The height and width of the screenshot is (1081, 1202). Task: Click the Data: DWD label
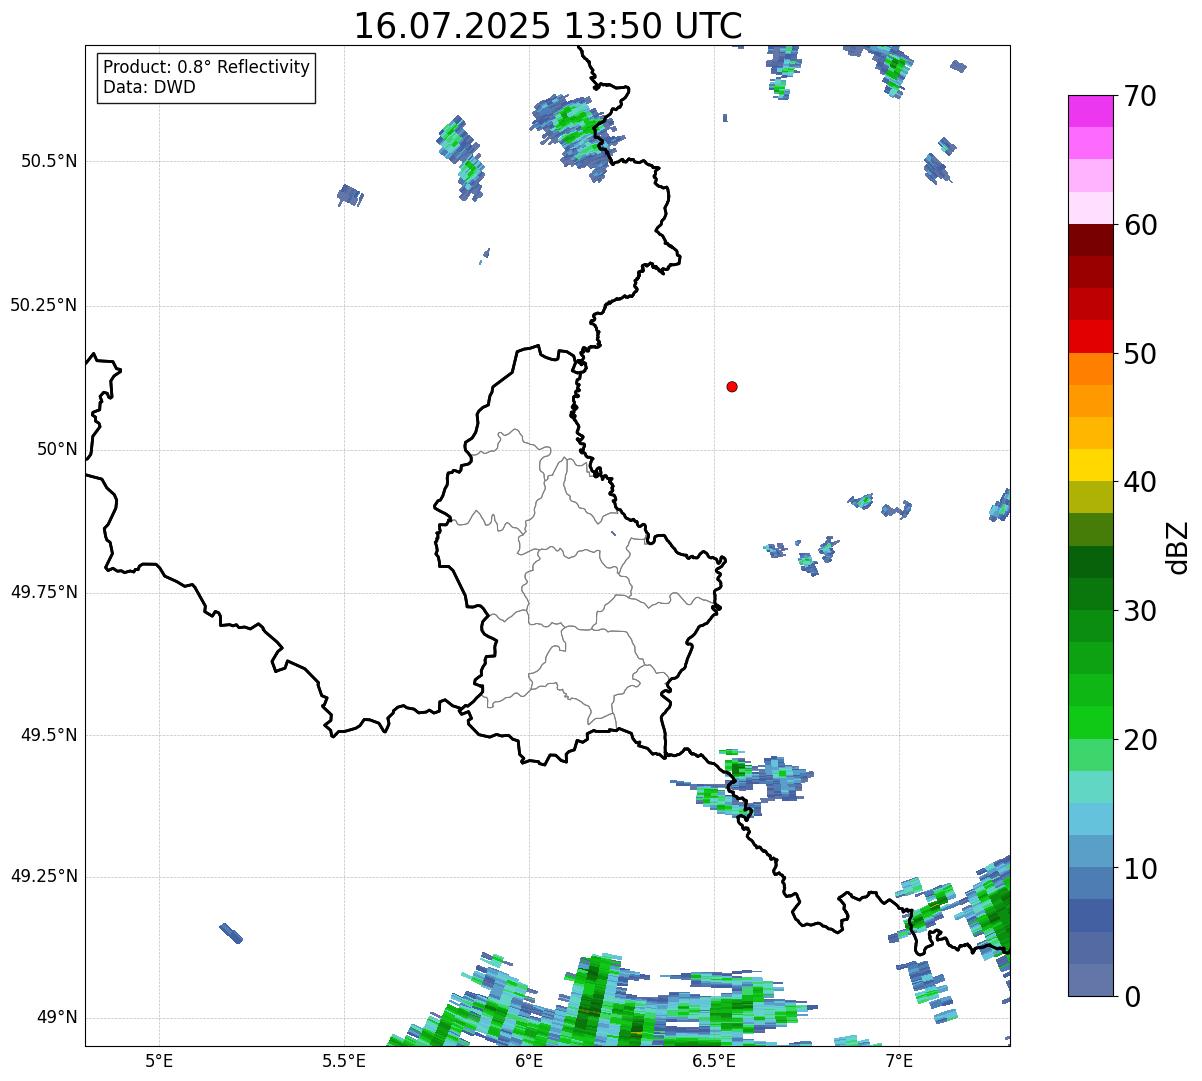pyautogui.click(x=149, y=87)
